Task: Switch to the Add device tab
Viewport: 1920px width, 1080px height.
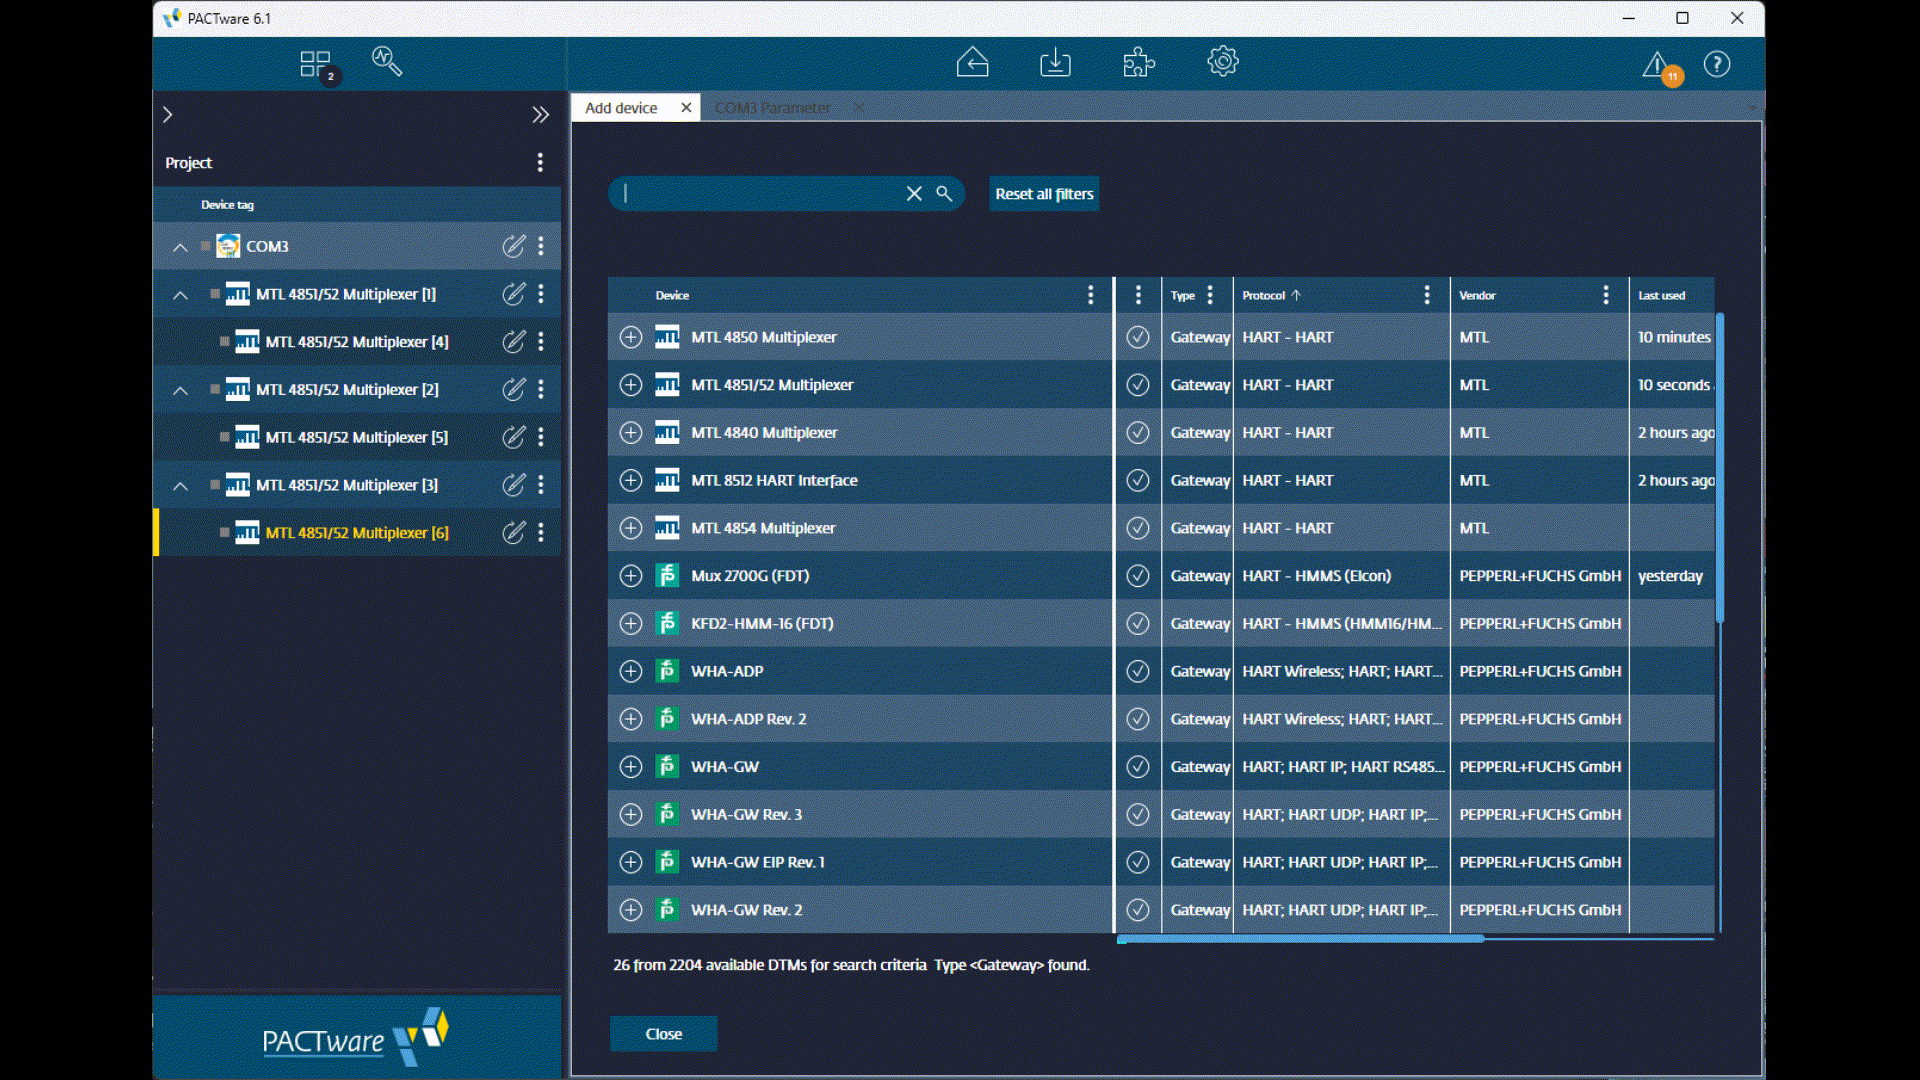Action: coord(621,108)
